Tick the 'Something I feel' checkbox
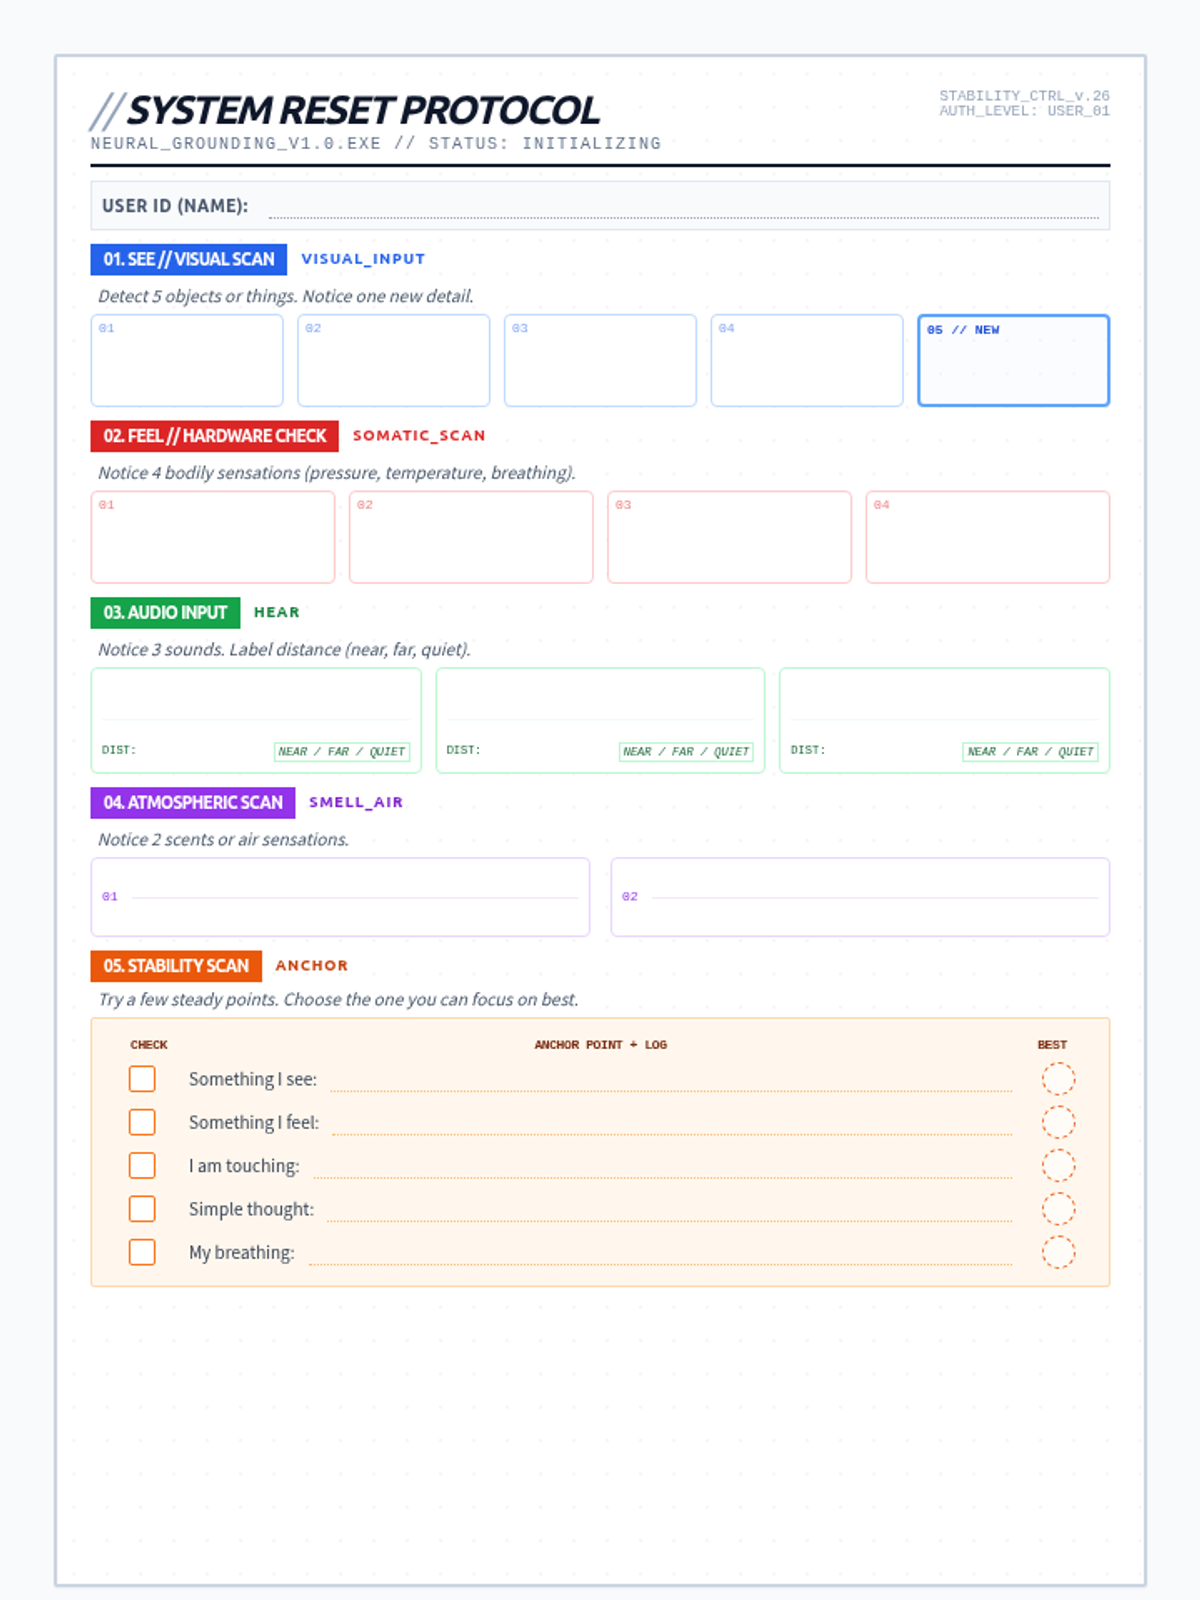Screen dimensions: 1200x1600 142,1122
